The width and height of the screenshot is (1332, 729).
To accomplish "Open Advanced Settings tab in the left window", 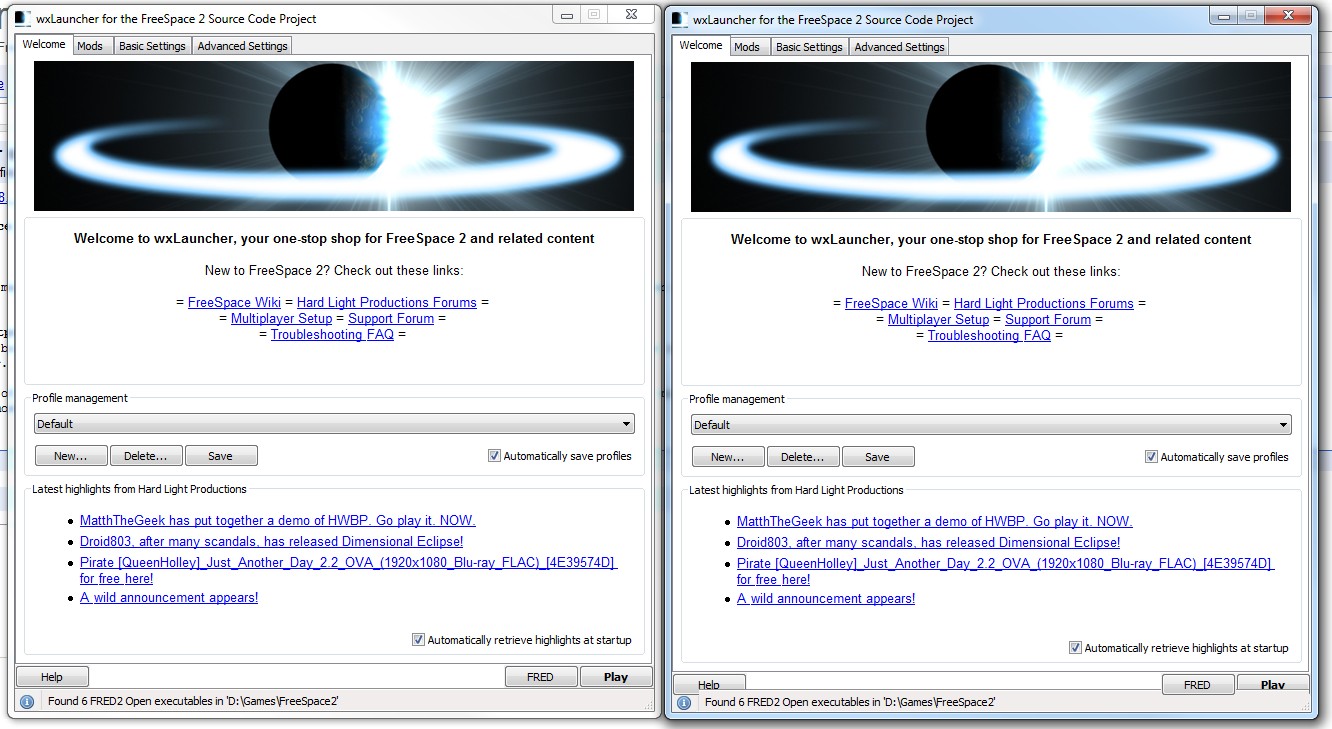I will 243,46.
